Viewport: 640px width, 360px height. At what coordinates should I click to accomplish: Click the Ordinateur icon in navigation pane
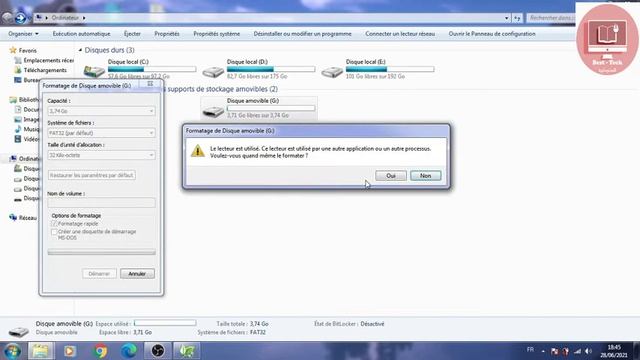[13, 158]
